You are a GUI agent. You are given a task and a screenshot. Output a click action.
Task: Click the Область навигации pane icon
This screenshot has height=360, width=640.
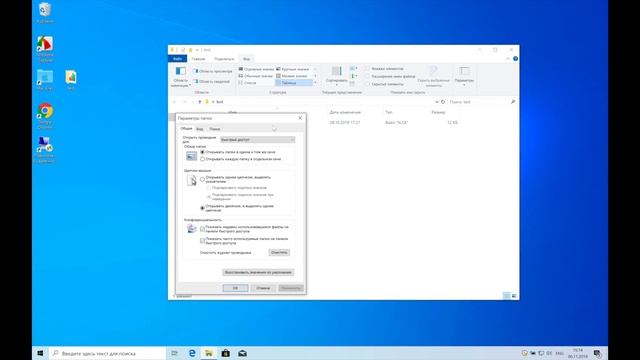(x=180, y=77)
